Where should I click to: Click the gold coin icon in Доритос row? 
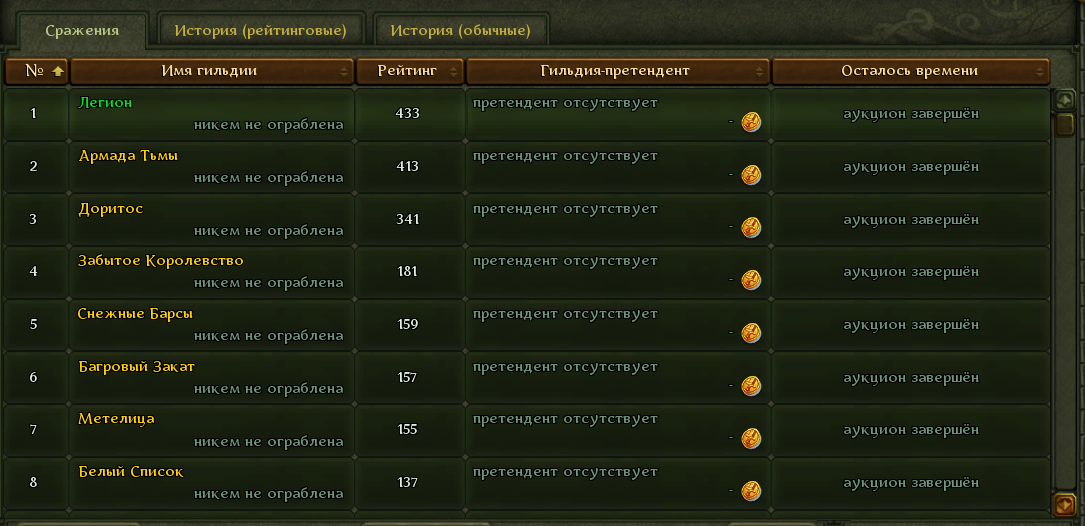[x=751, y=228]
